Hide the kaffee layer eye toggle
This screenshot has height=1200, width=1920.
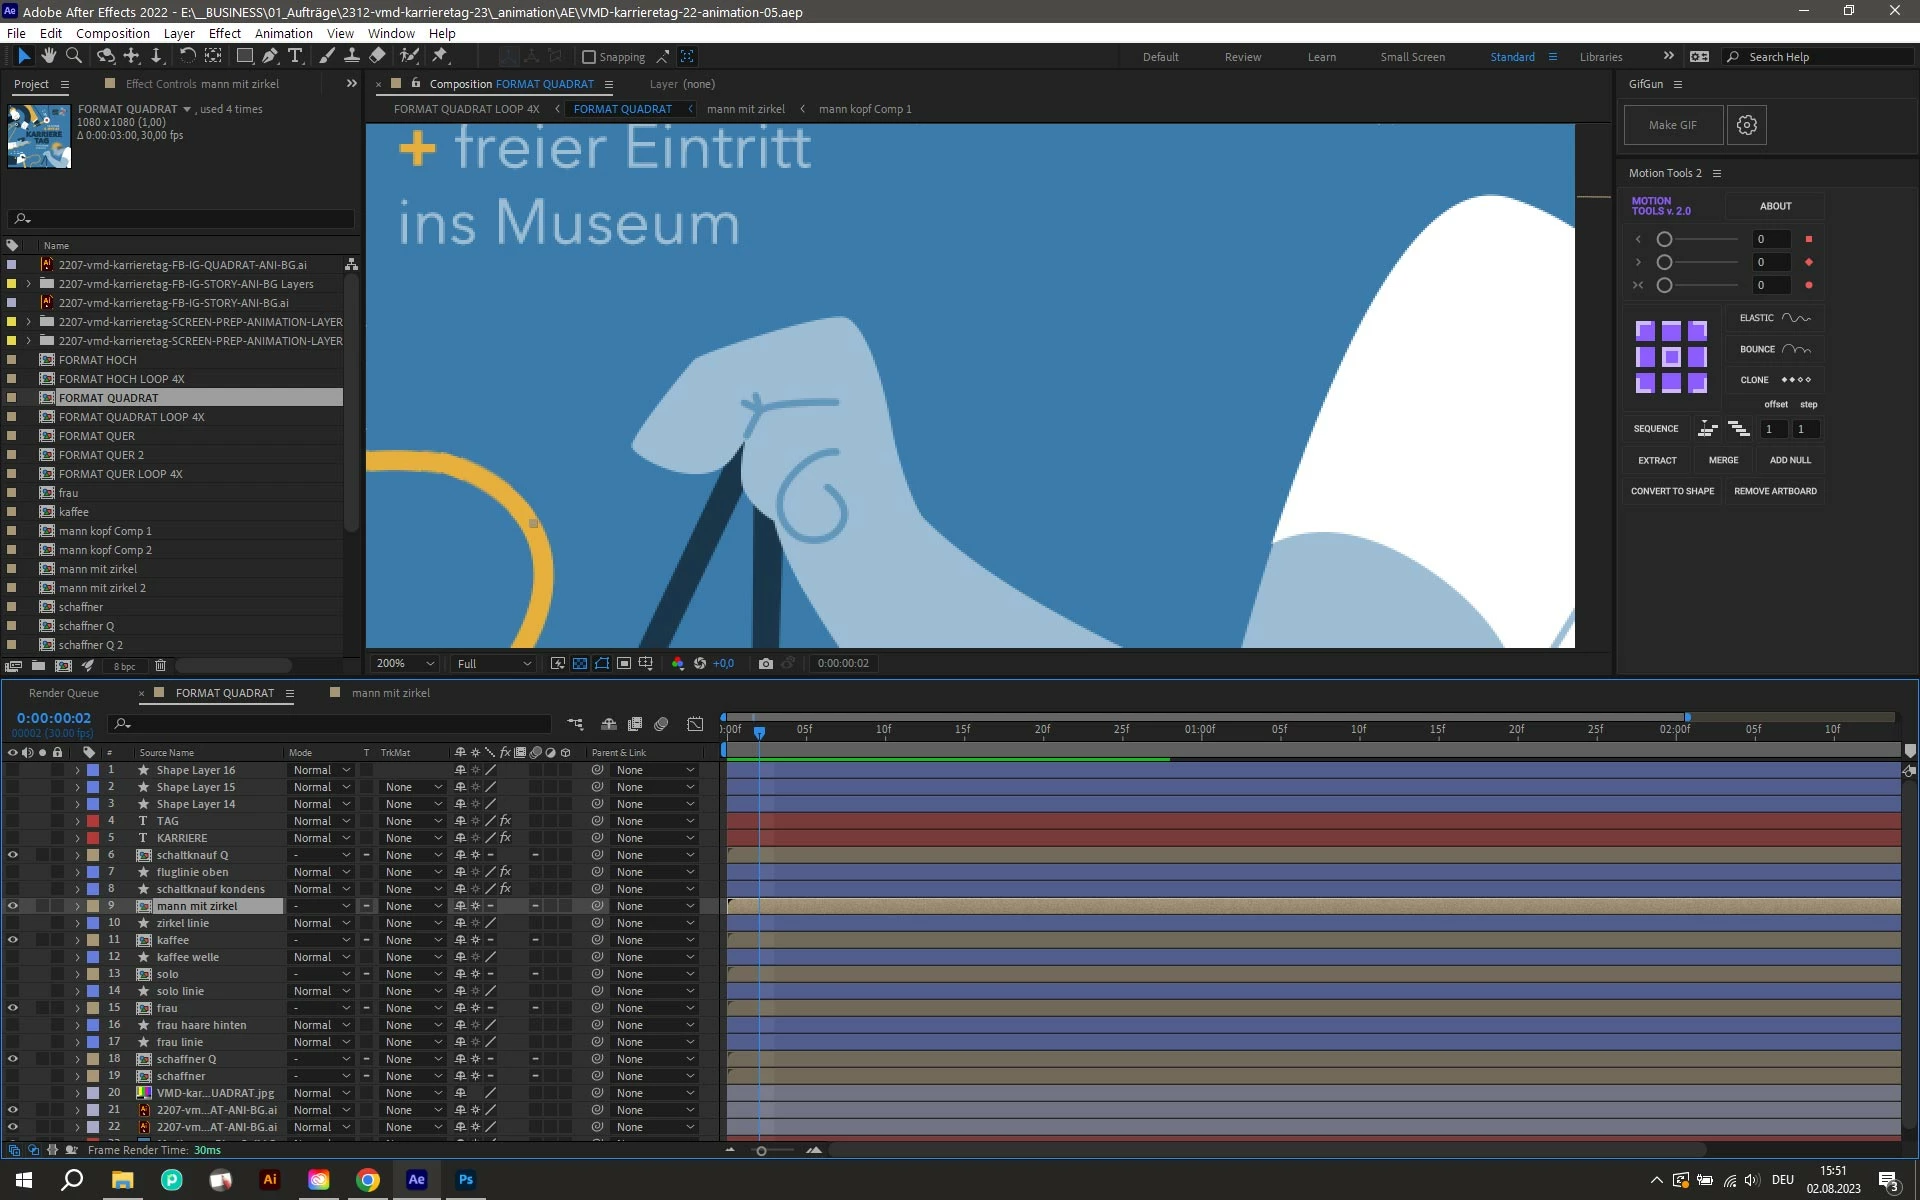pyautogui.click(x=13, y=940)
